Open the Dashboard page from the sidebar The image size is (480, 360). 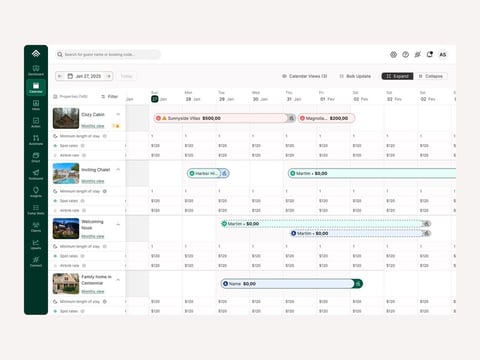pos(36,70)
